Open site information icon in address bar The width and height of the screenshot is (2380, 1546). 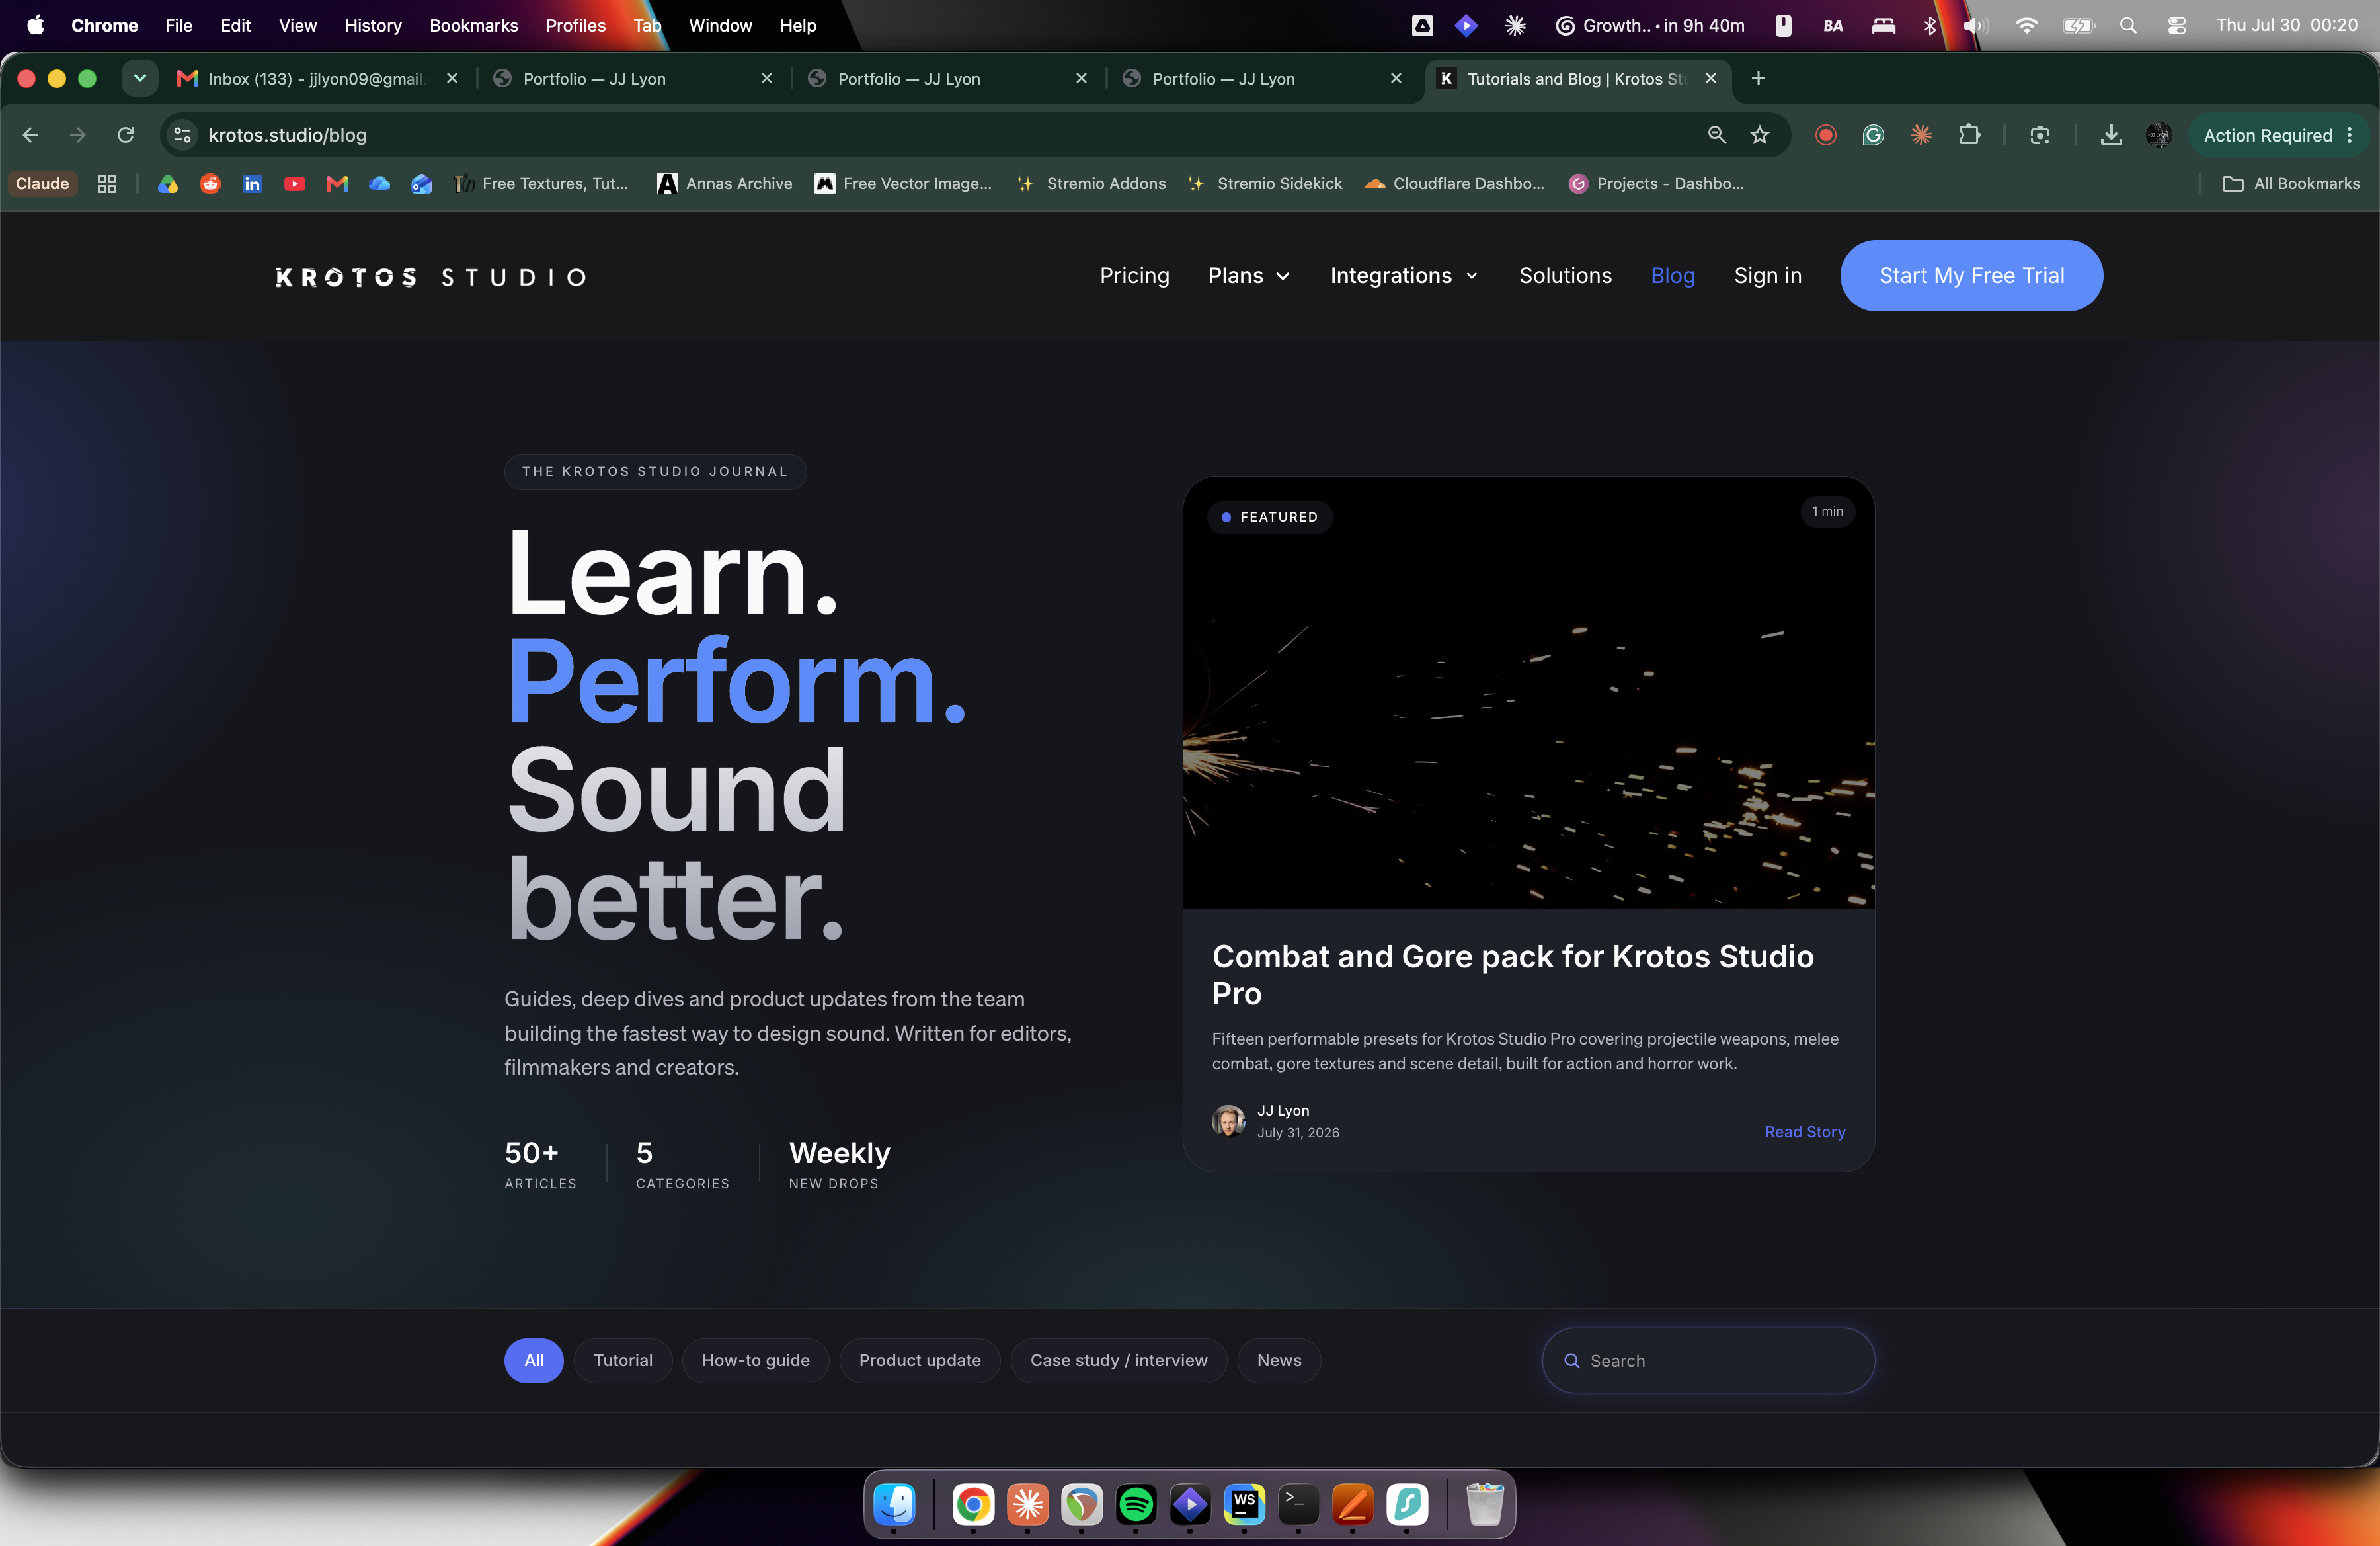[182, 135]
